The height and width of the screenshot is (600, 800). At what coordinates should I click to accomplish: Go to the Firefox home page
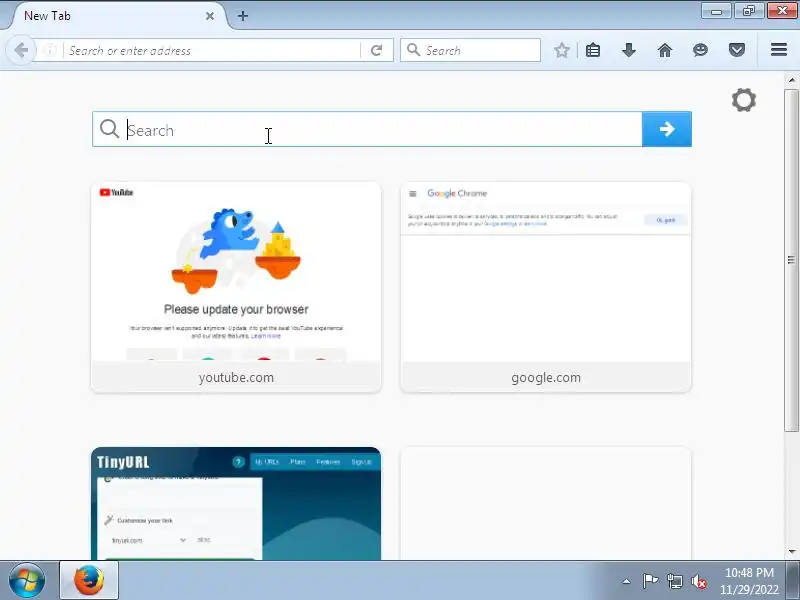click(665, 50)
